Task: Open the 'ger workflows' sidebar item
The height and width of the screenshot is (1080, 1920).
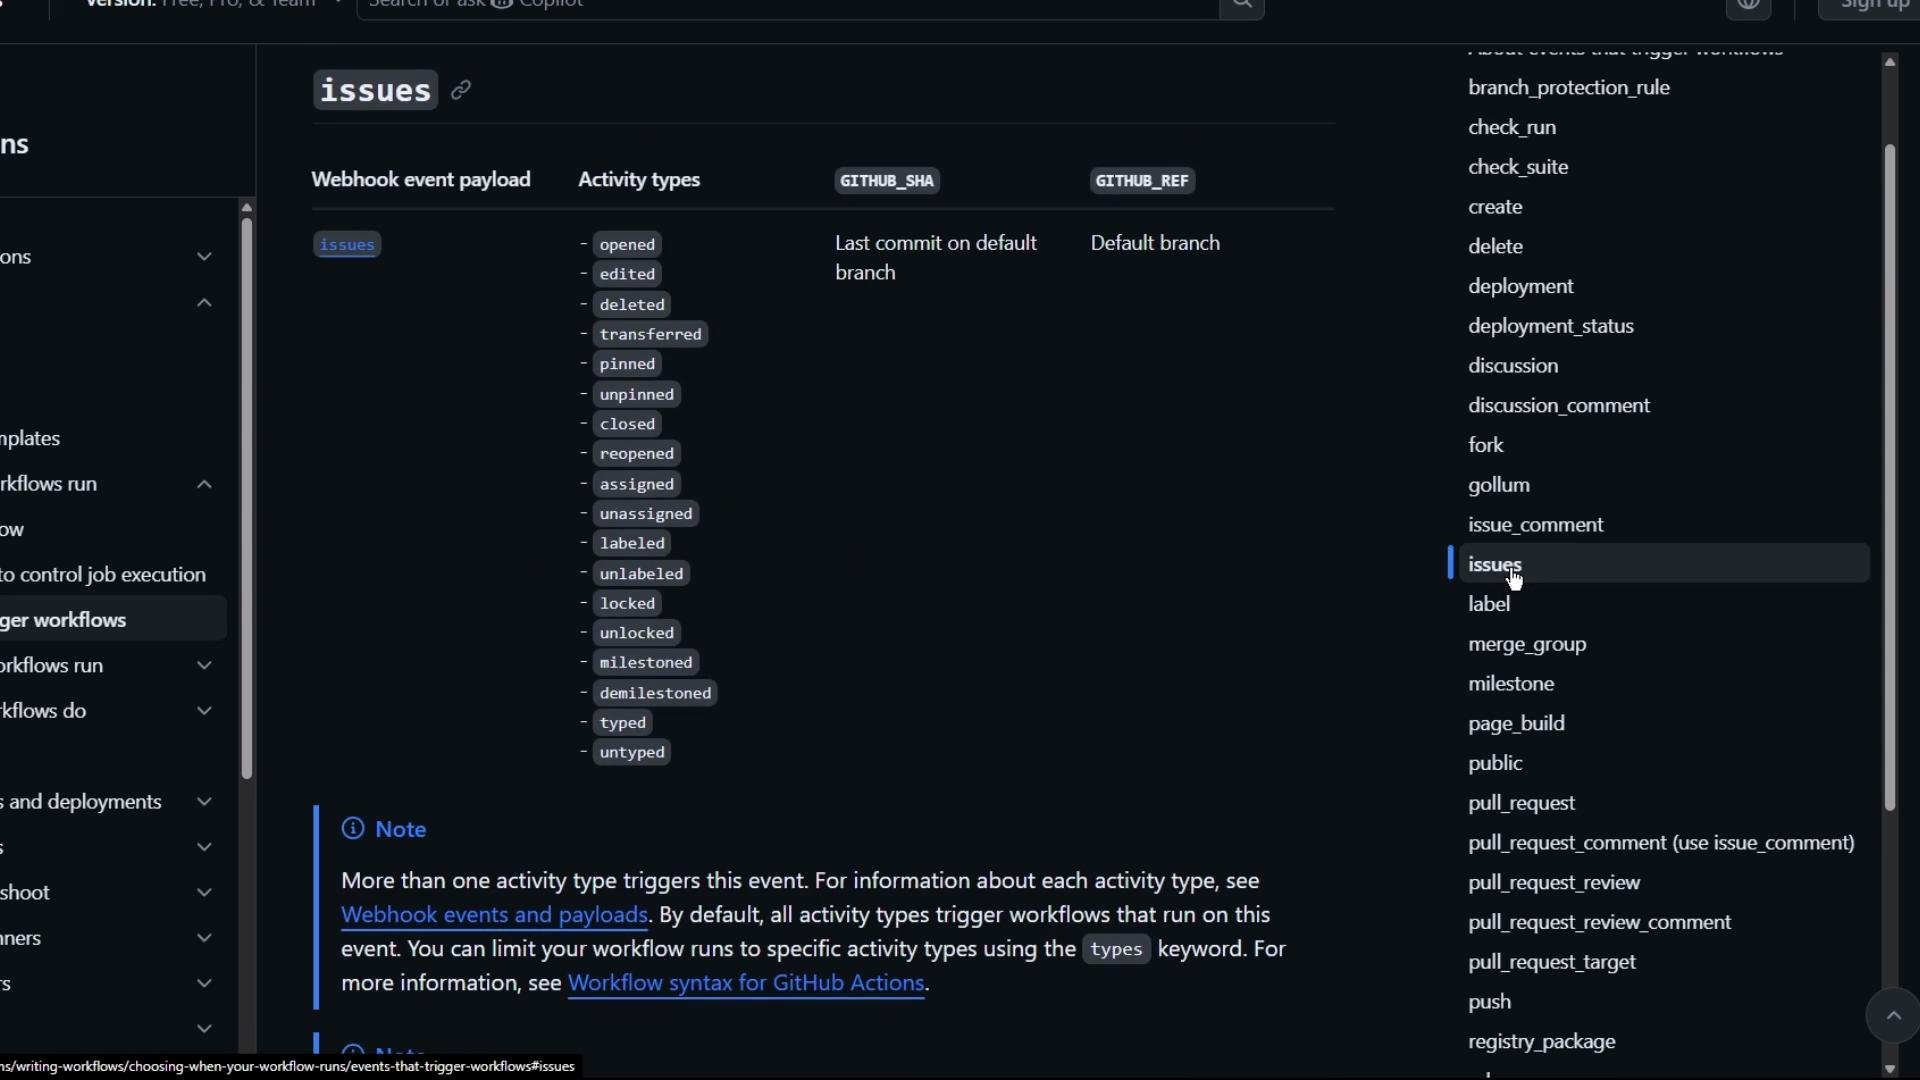Action: point(113,620)
